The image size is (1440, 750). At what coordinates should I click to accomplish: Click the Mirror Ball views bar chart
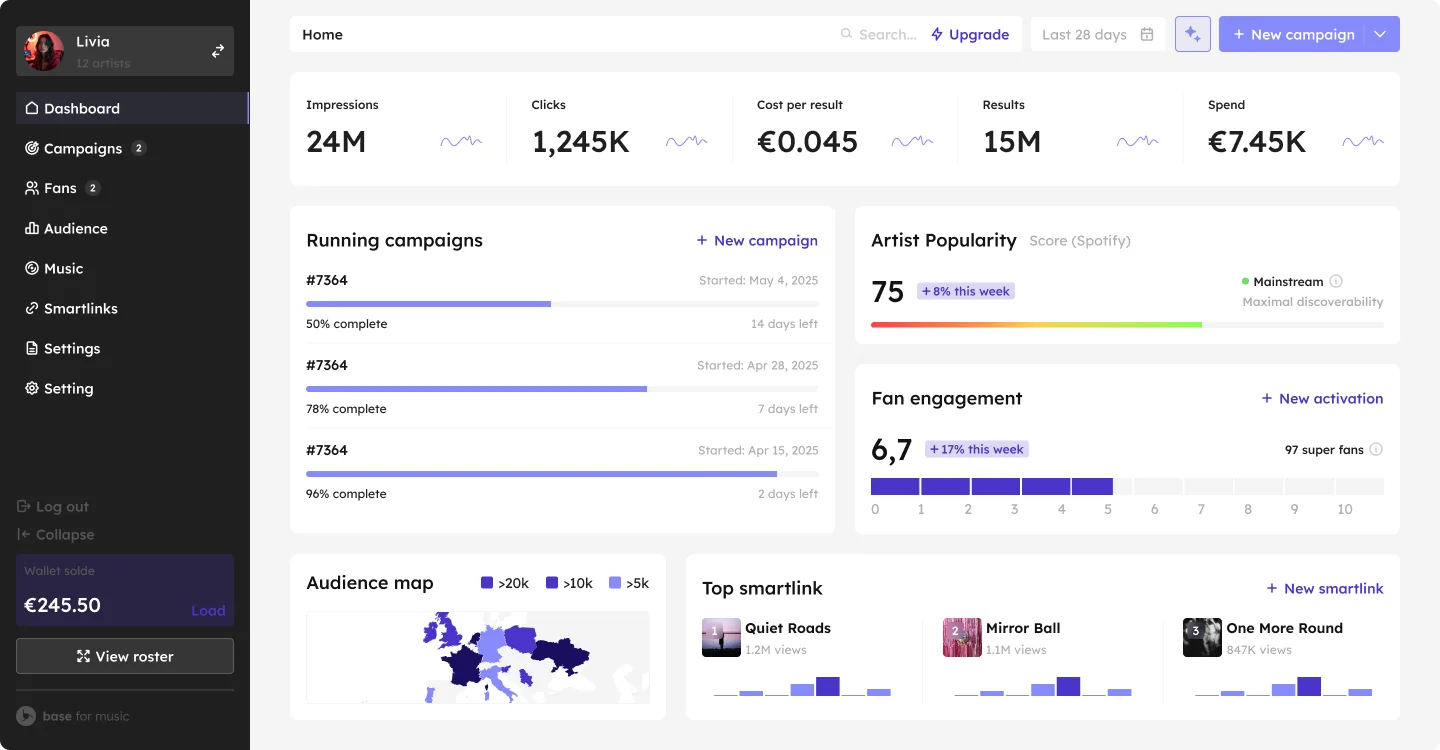pos(1044,686)
